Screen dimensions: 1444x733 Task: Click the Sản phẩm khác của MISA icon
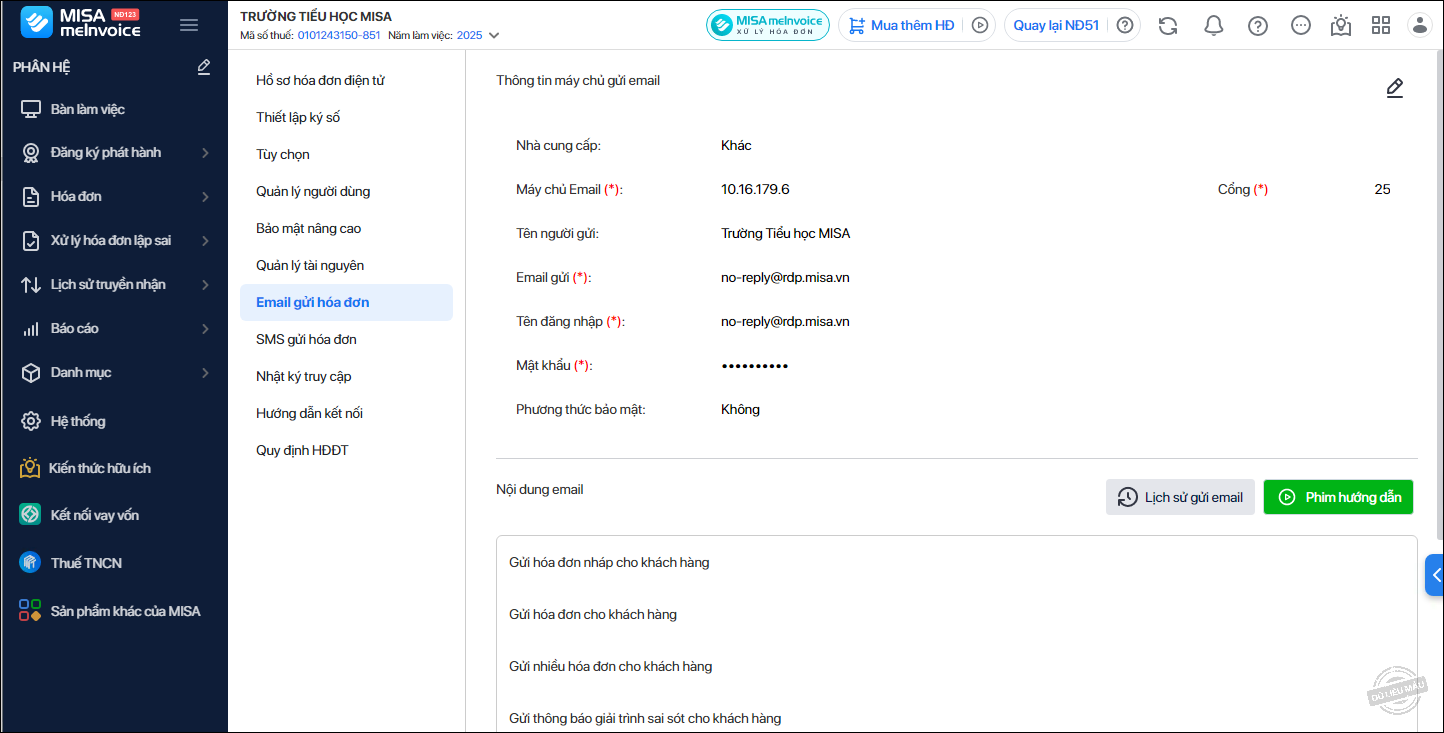pos(30,611)
